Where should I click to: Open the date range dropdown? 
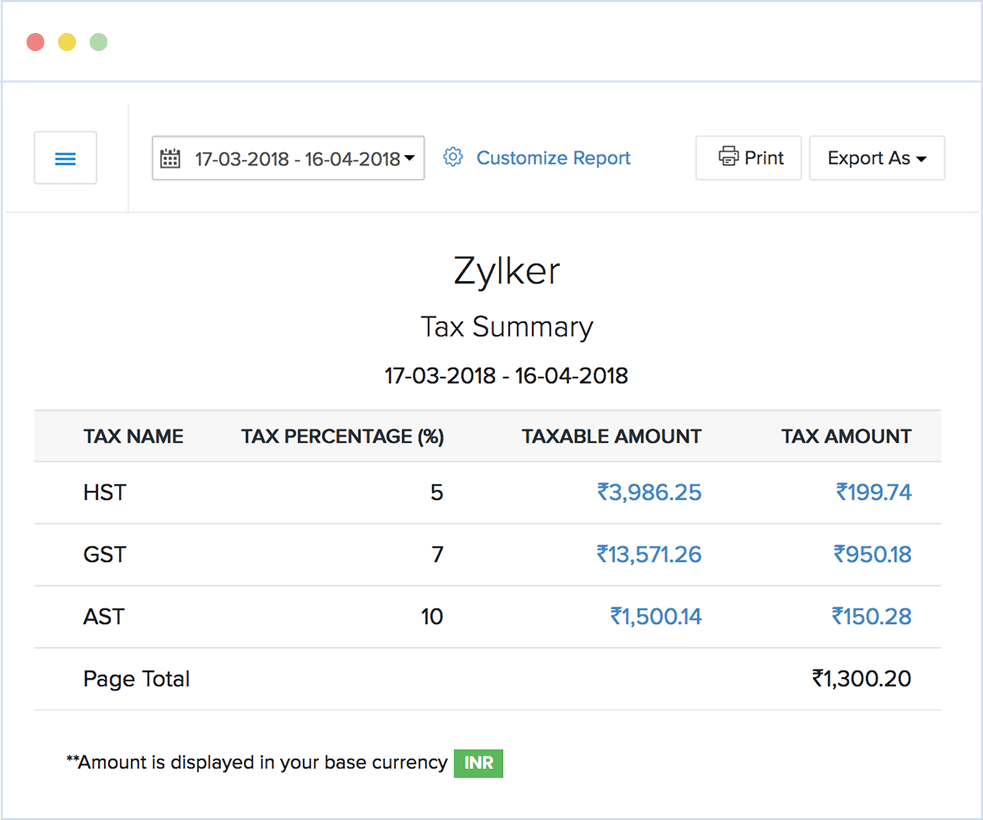coord(288,157)
